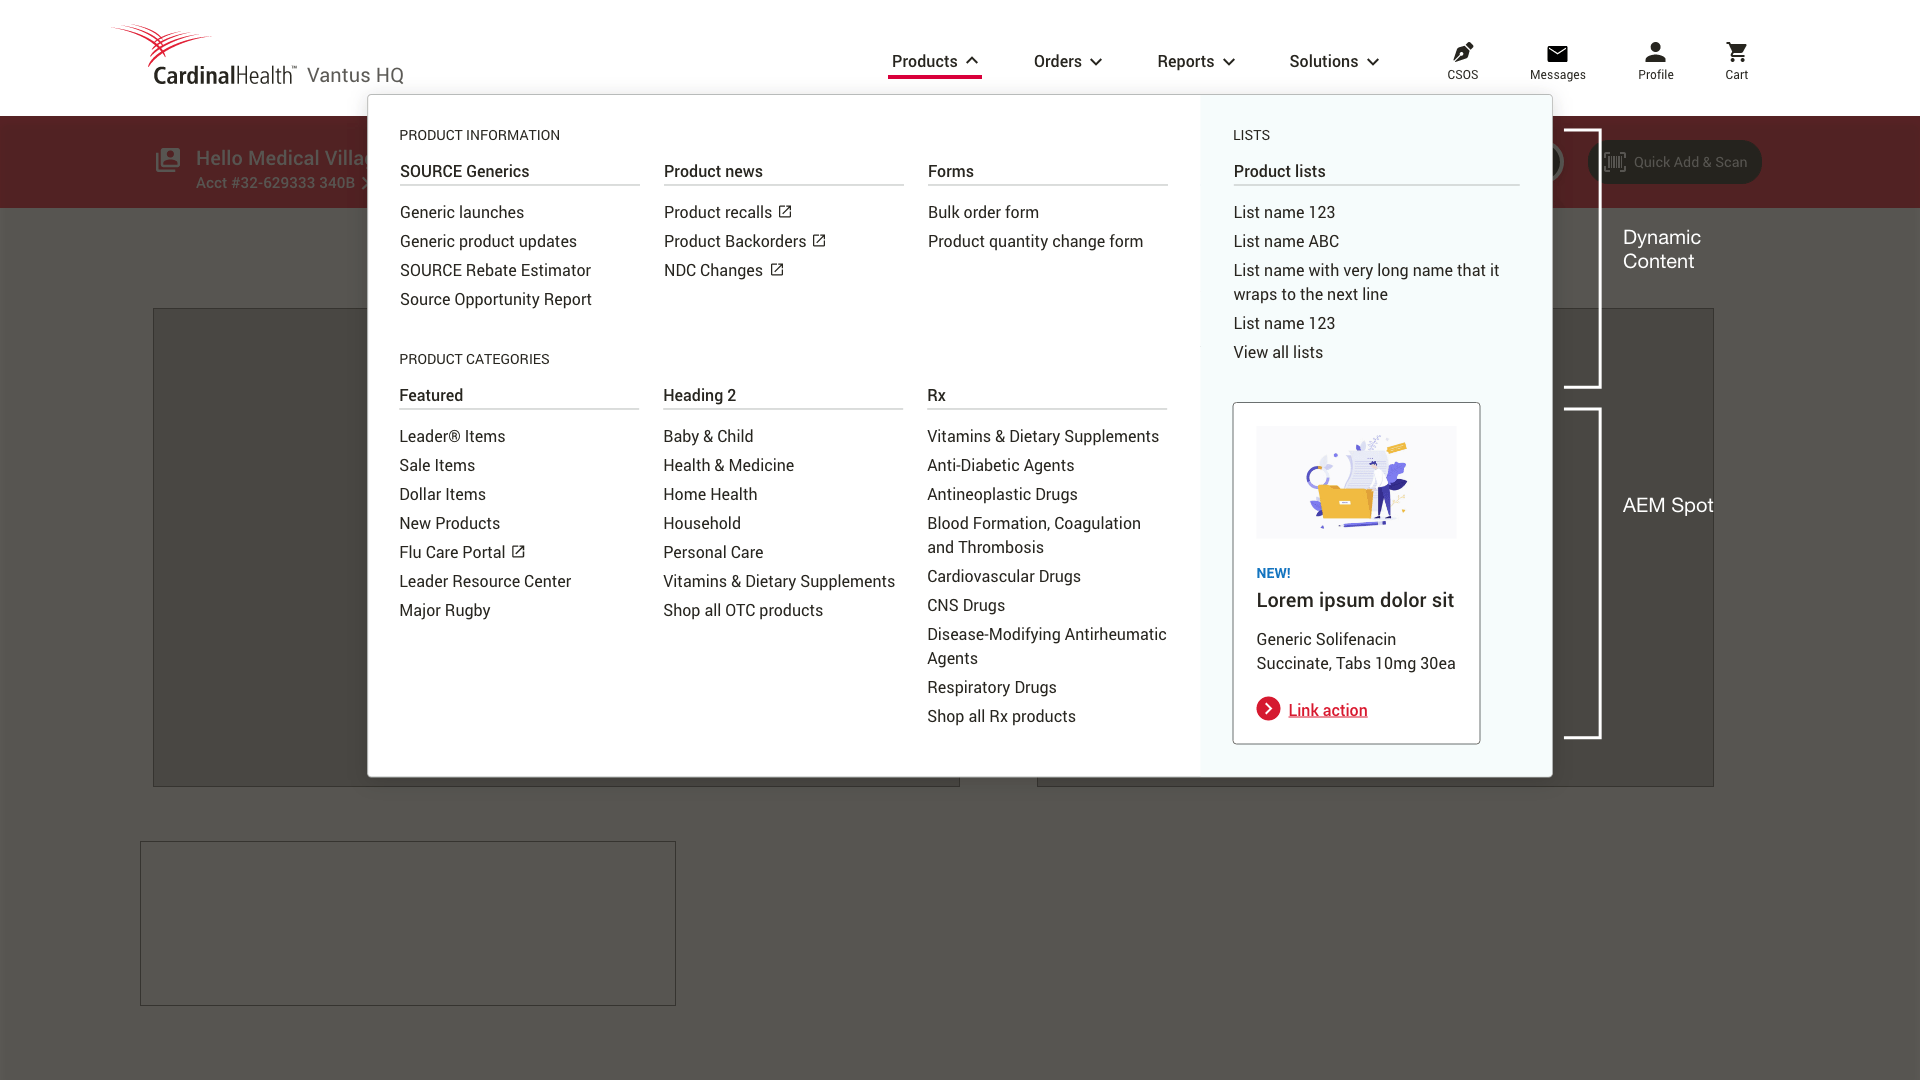The image size is (1920, 1080).
Task: Open the long wrapping list name
Action: [1366, 282]
